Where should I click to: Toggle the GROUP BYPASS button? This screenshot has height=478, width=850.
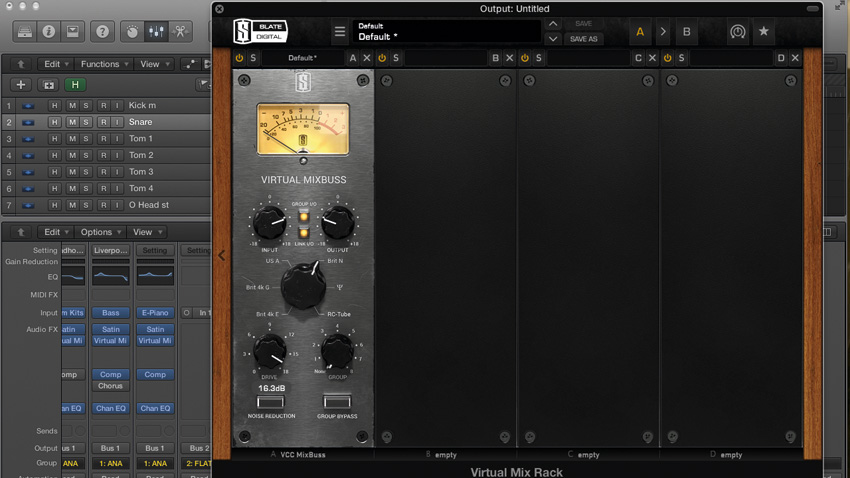(337, 402)
